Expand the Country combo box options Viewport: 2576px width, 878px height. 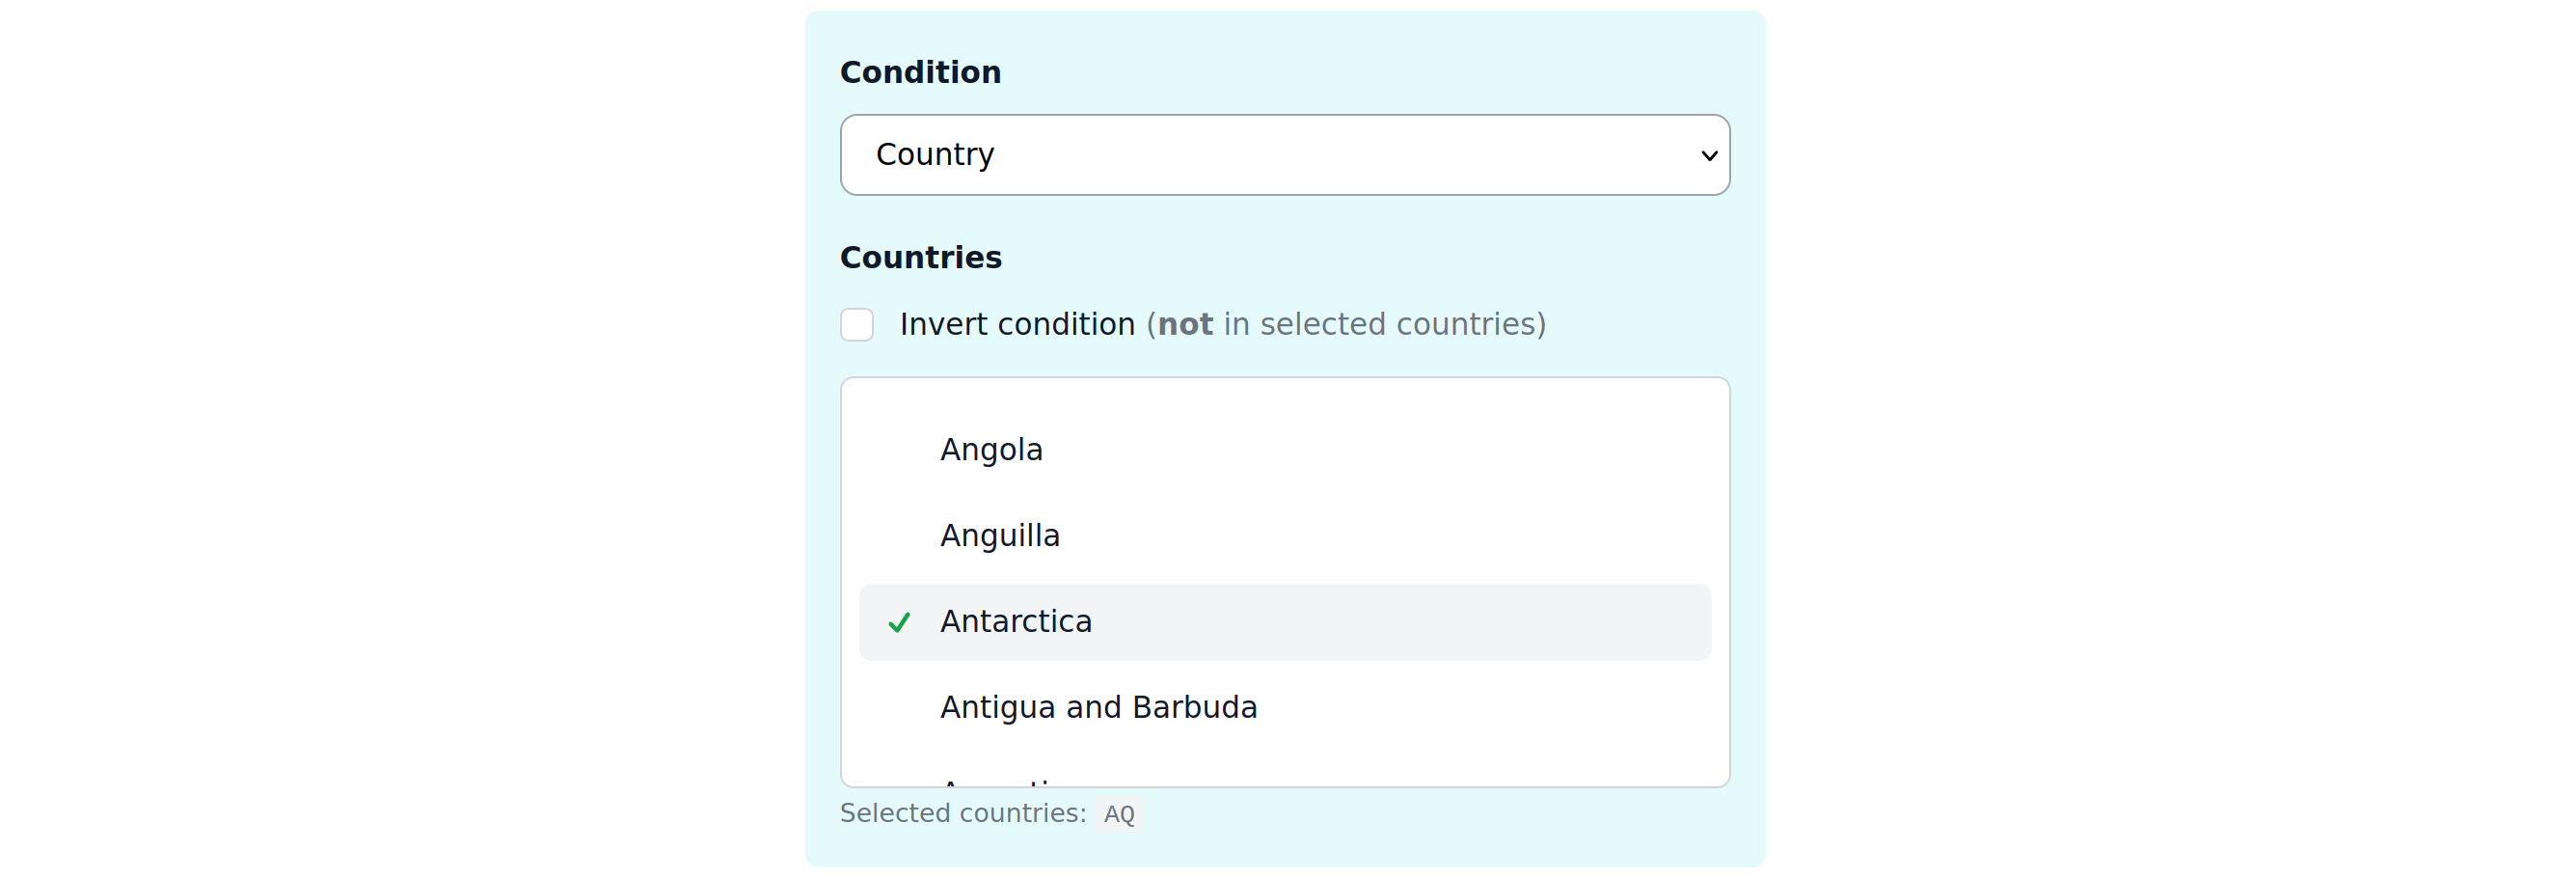1285,155
